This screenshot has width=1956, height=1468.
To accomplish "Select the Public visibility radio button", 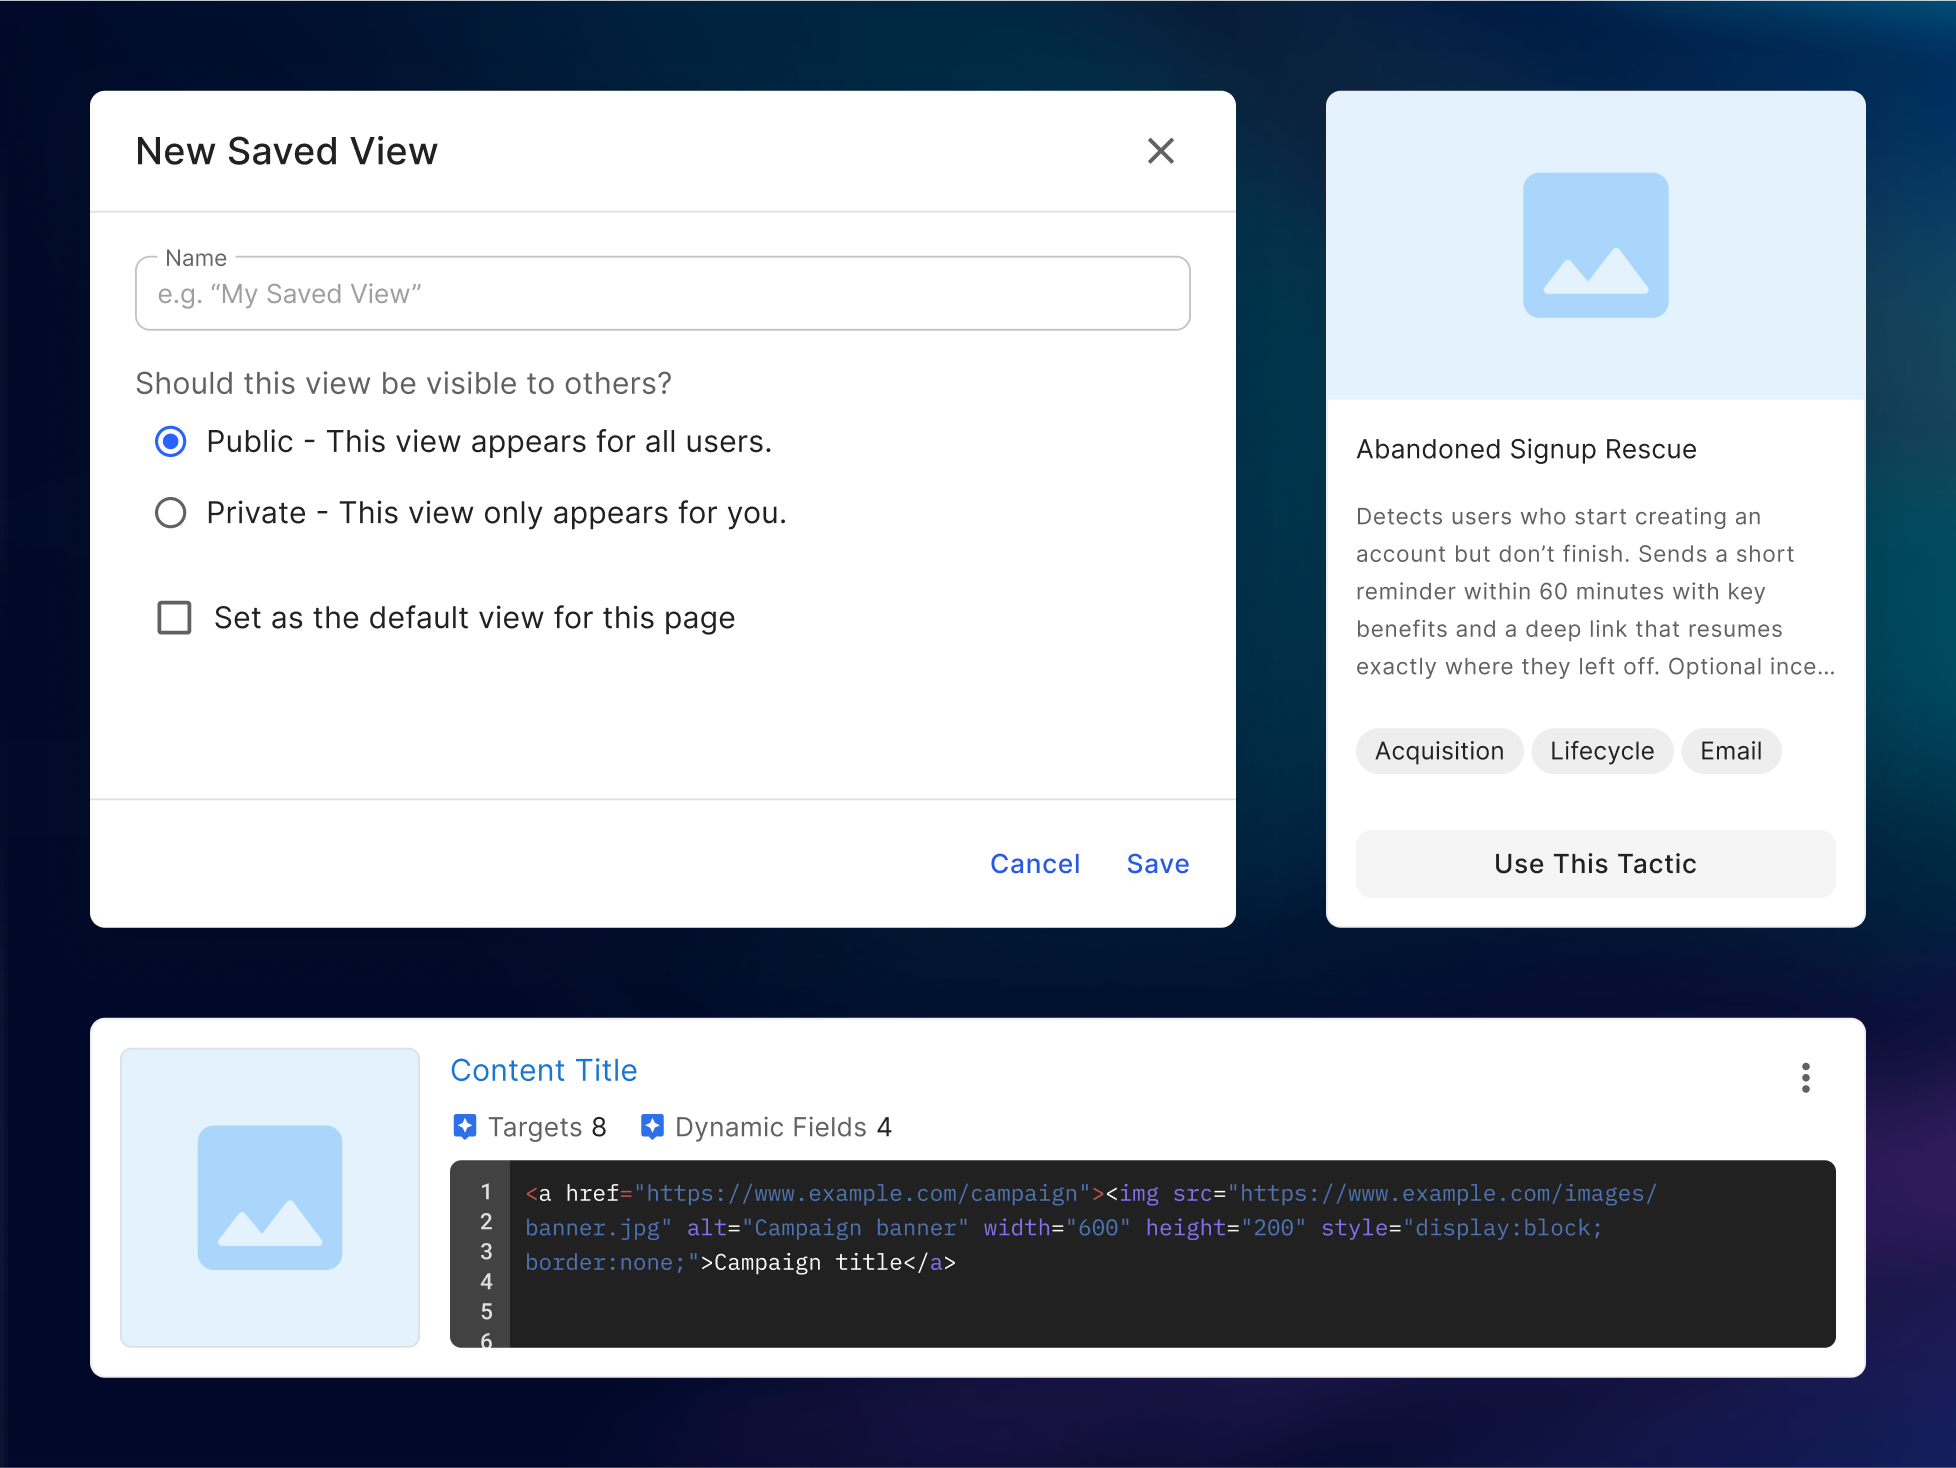I will point(171,441).
